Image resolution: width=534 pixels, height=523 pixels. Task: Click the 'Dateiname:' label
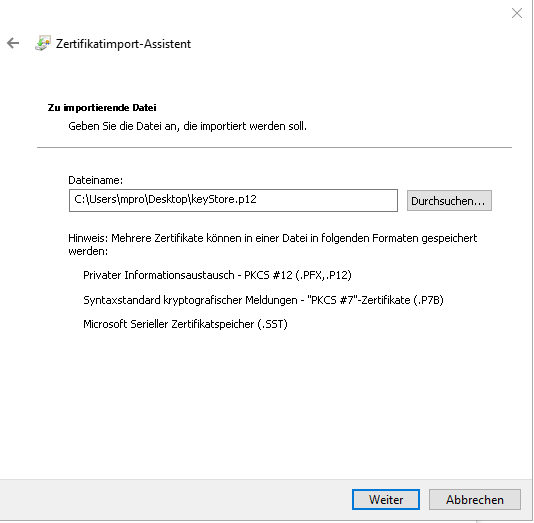(x=95, y=180)
